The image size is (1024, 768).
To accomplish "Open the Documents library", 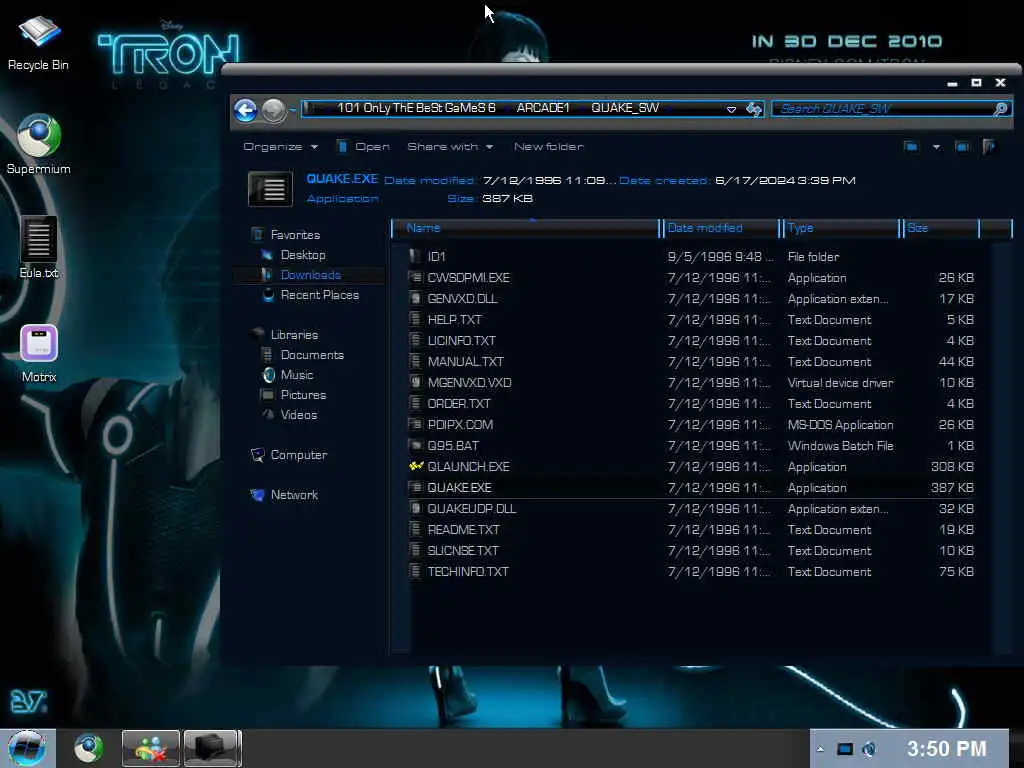I will 312,355.
